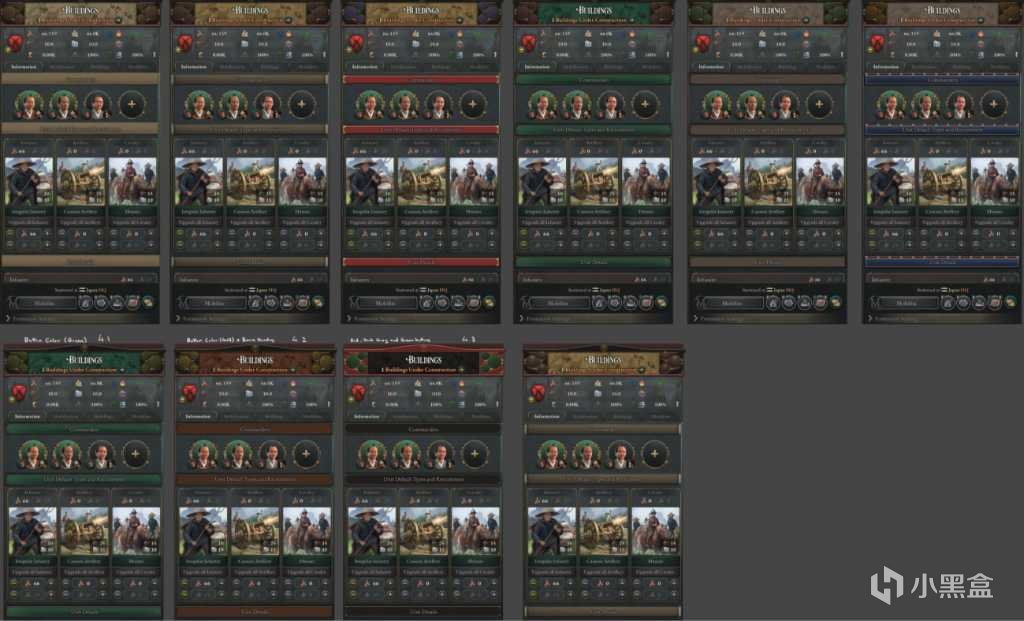This screenshot has width=1024, height=621.
Task: Add a commander via plus circle in red-bar panel
Action: 472,104
